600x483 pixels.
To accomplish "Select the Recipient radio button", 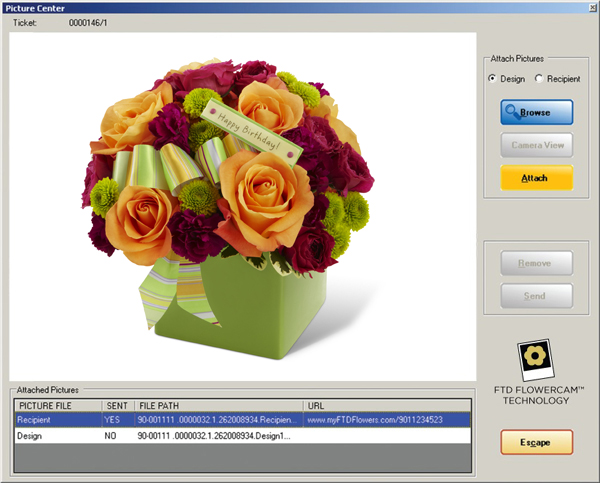I will coord(540,79).
